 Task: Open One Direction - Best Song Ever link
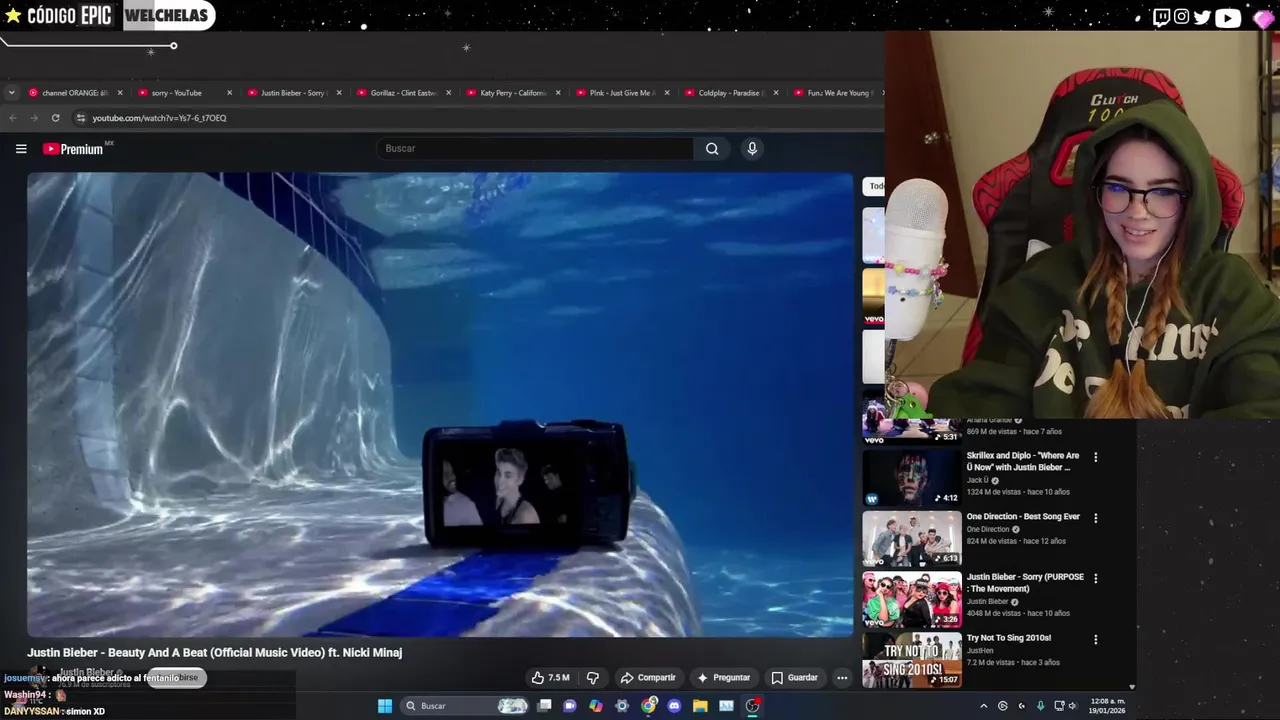click(x=1023, y=517)
